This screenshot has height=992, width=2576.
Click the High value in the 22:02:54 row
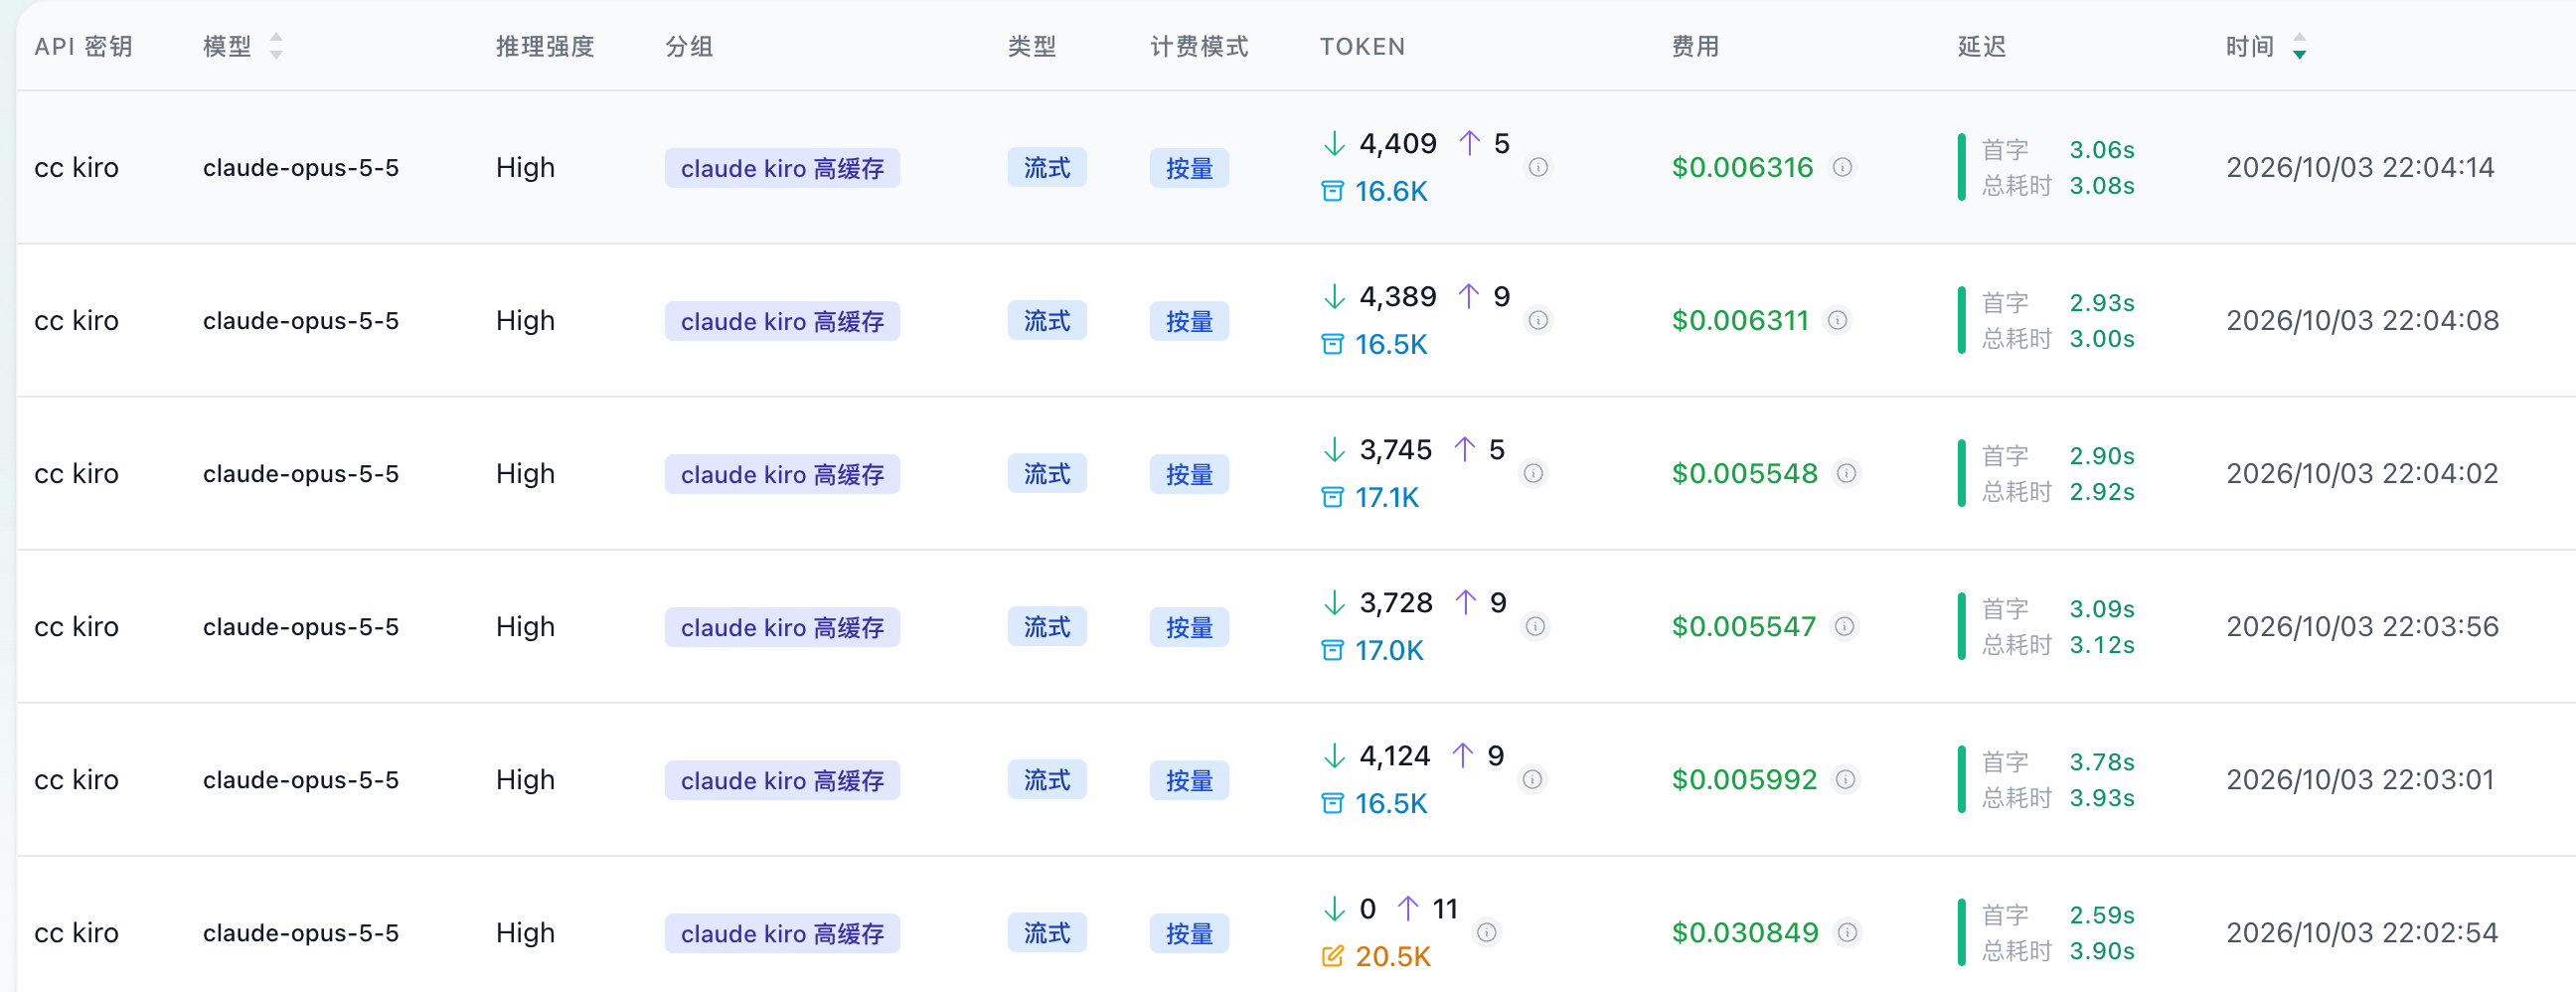pyautogui.click(x=525, y=932)
